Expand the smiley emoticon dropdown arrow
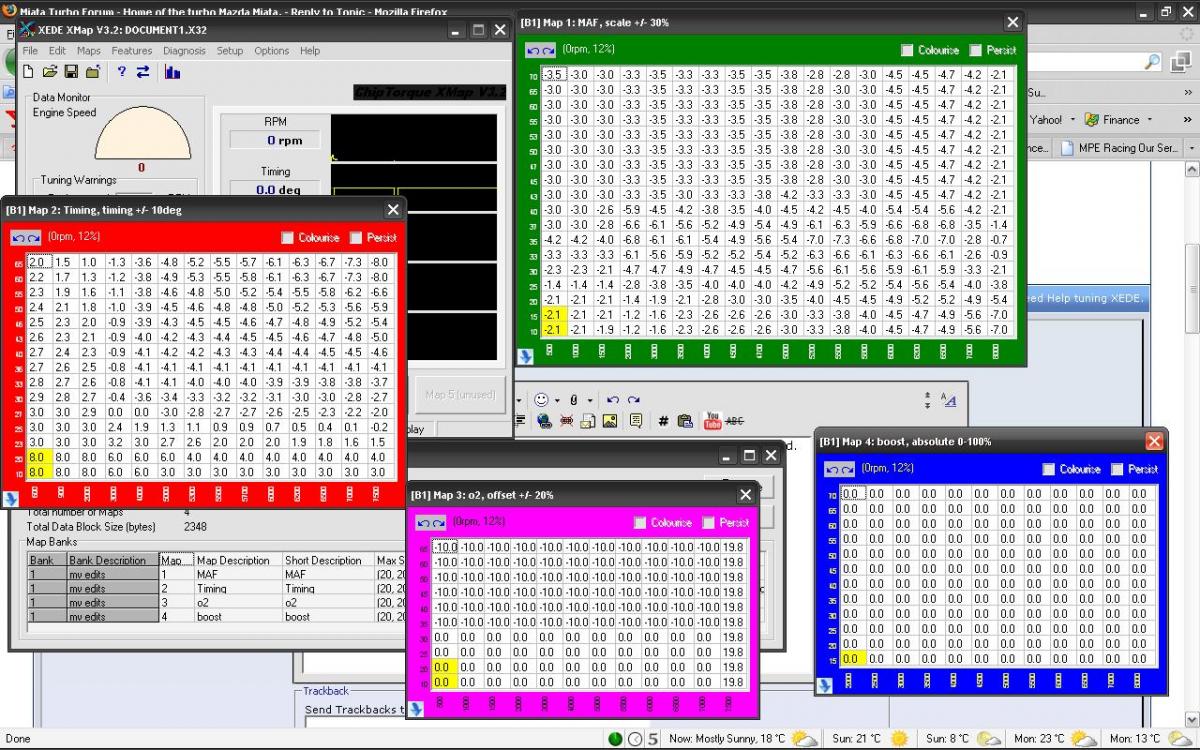 pos(557,400)
